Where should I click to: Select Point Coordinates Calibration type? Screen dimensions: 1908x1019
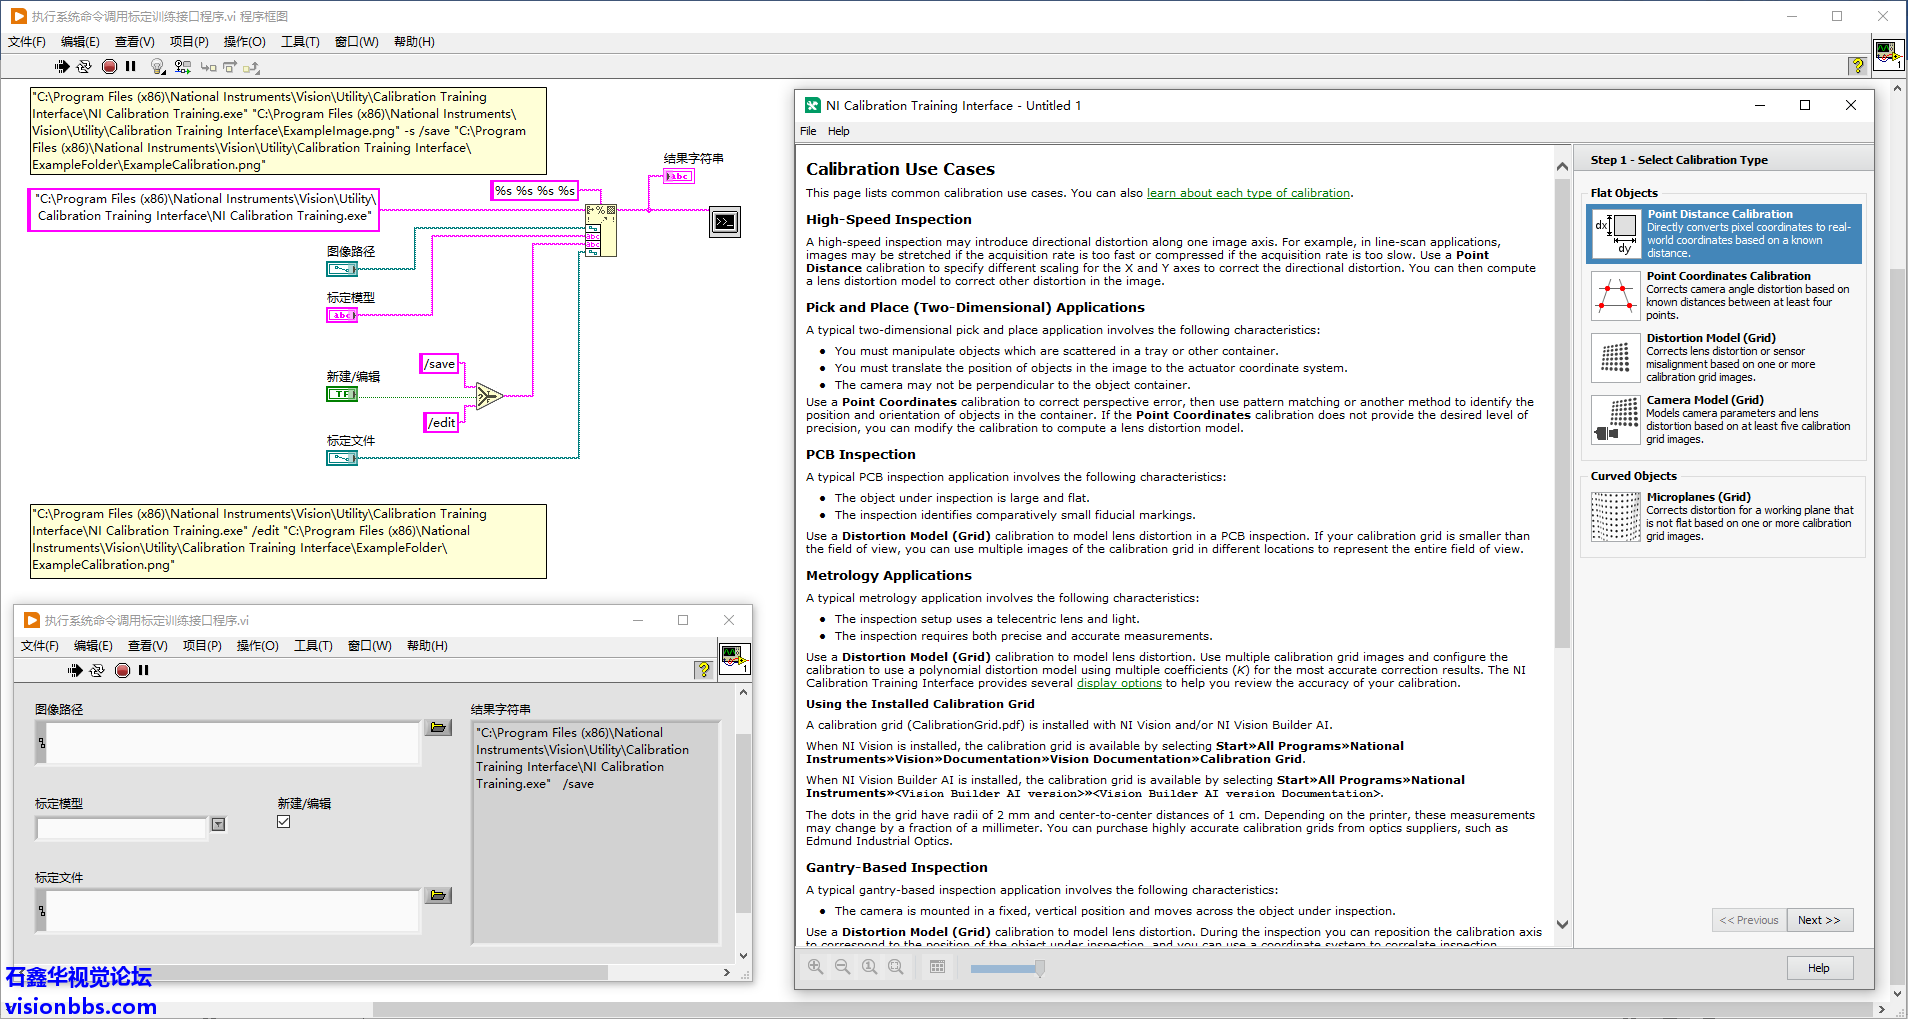[x=1724, y=295]
